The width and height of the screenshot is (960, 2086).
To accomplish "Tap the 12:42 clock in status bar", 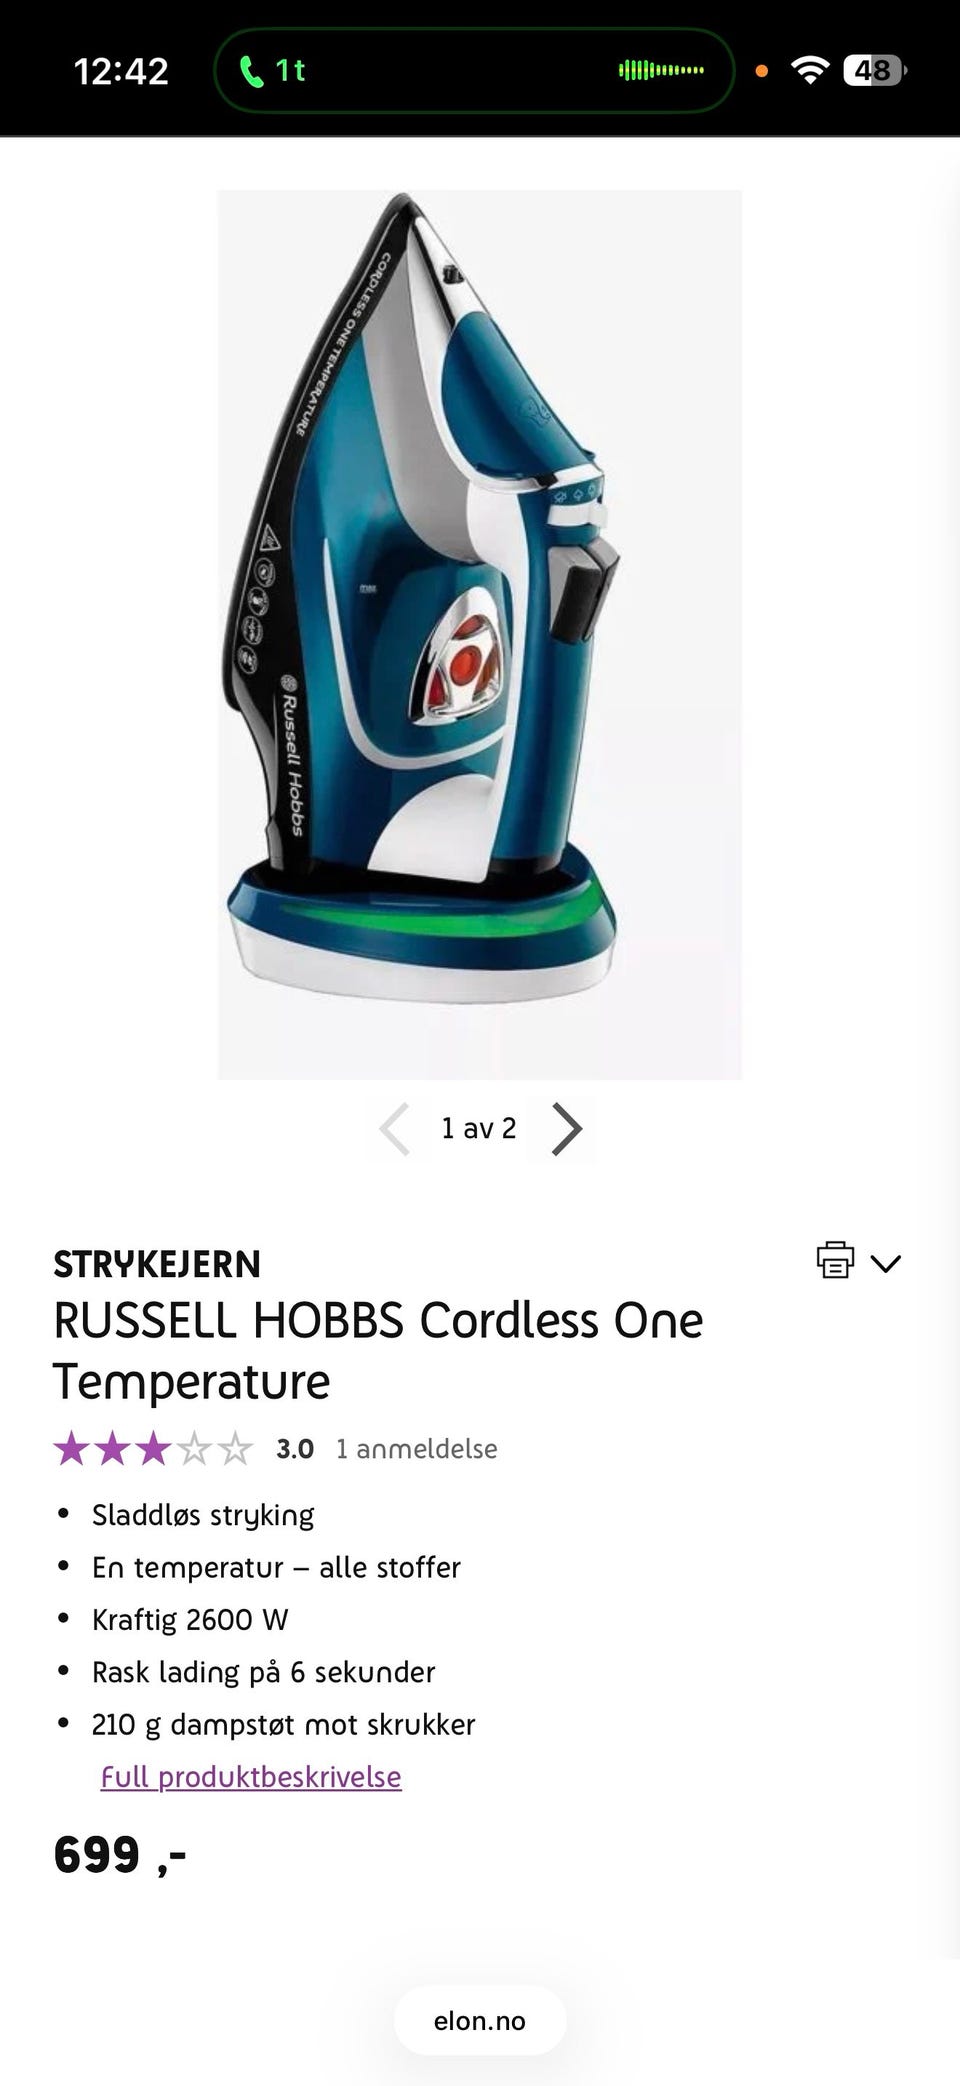I will (121, 71).
